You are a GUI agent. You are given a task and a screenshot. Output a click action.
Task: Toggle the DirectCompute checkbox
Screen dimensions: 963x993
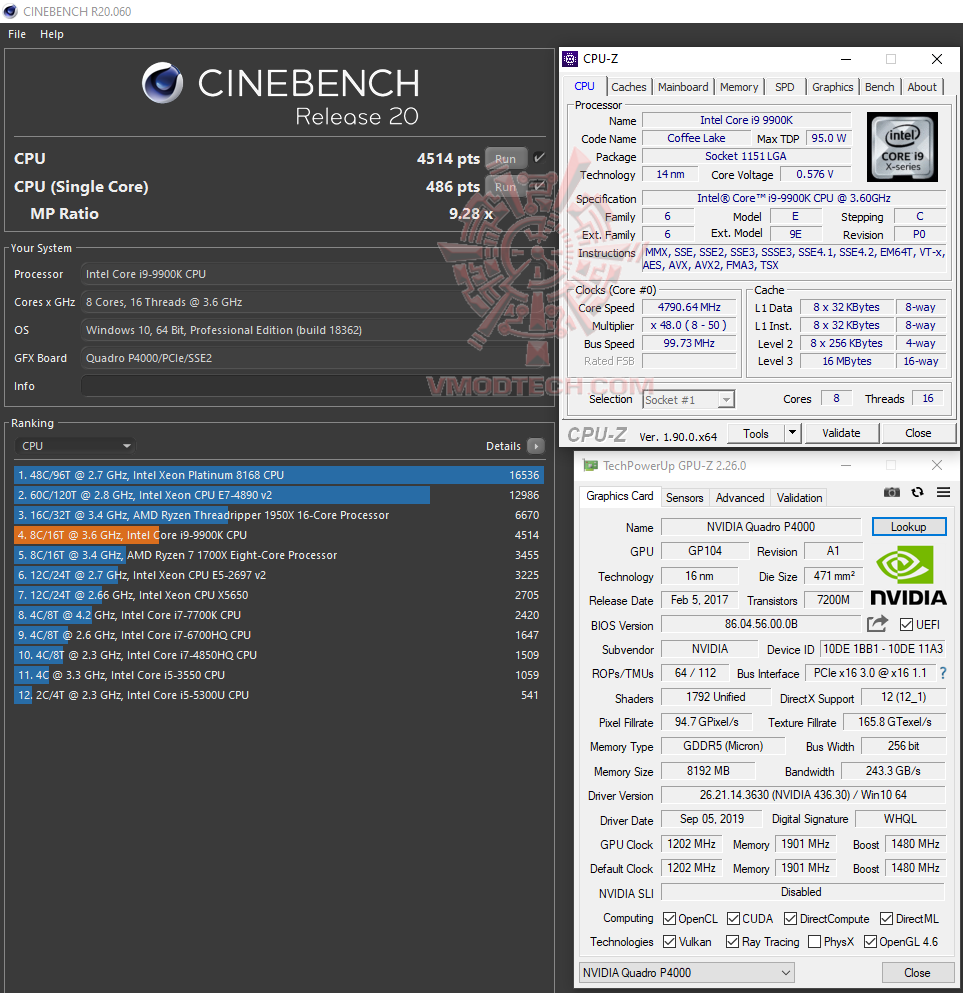click(x=790, y=918)
